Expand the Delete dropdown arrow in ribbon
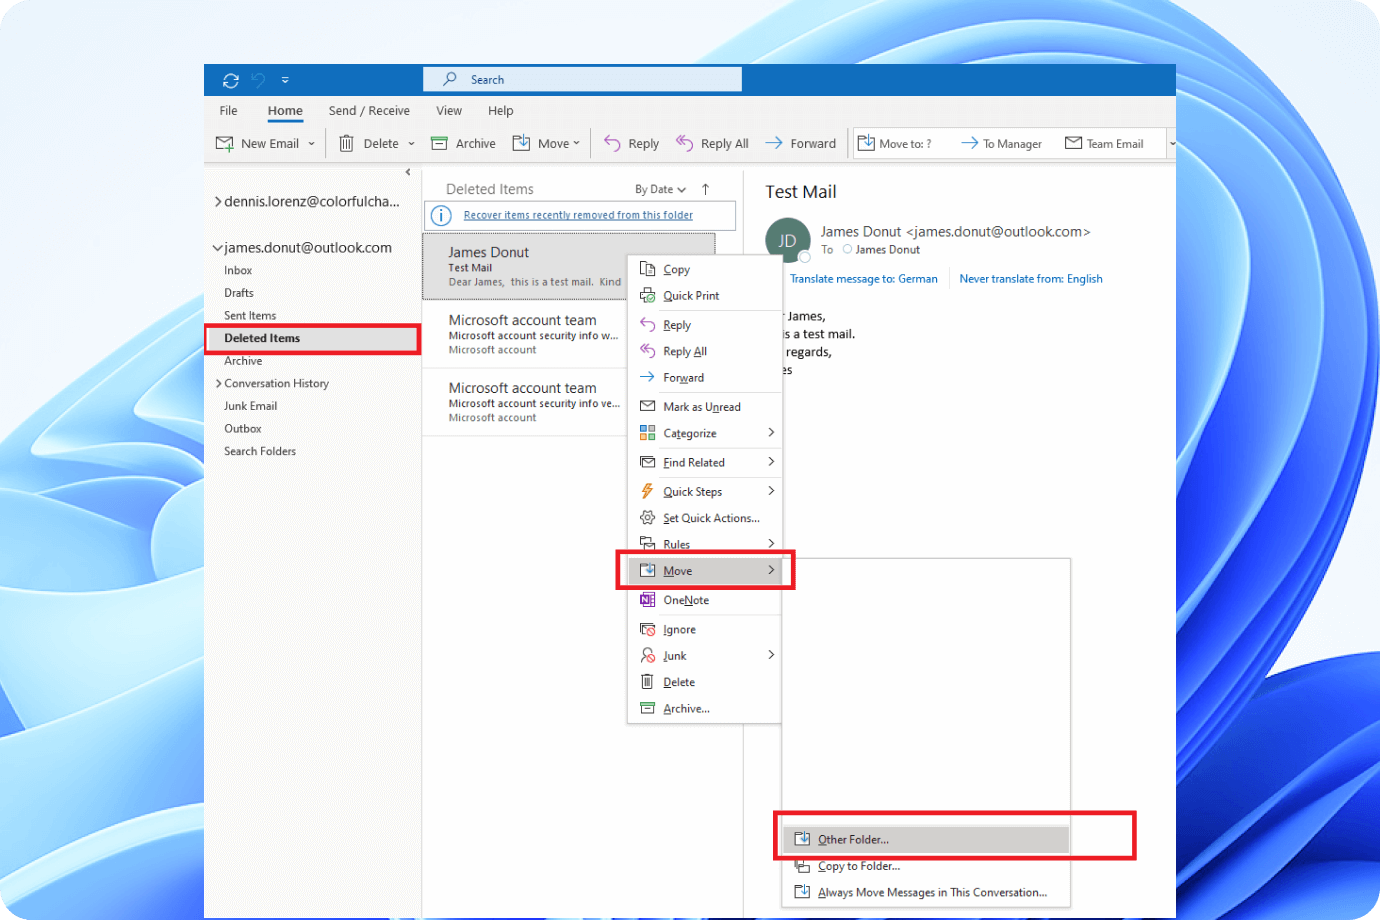Image resolution: width=1380 pixels, height=920 pixels. coord(411,144)
